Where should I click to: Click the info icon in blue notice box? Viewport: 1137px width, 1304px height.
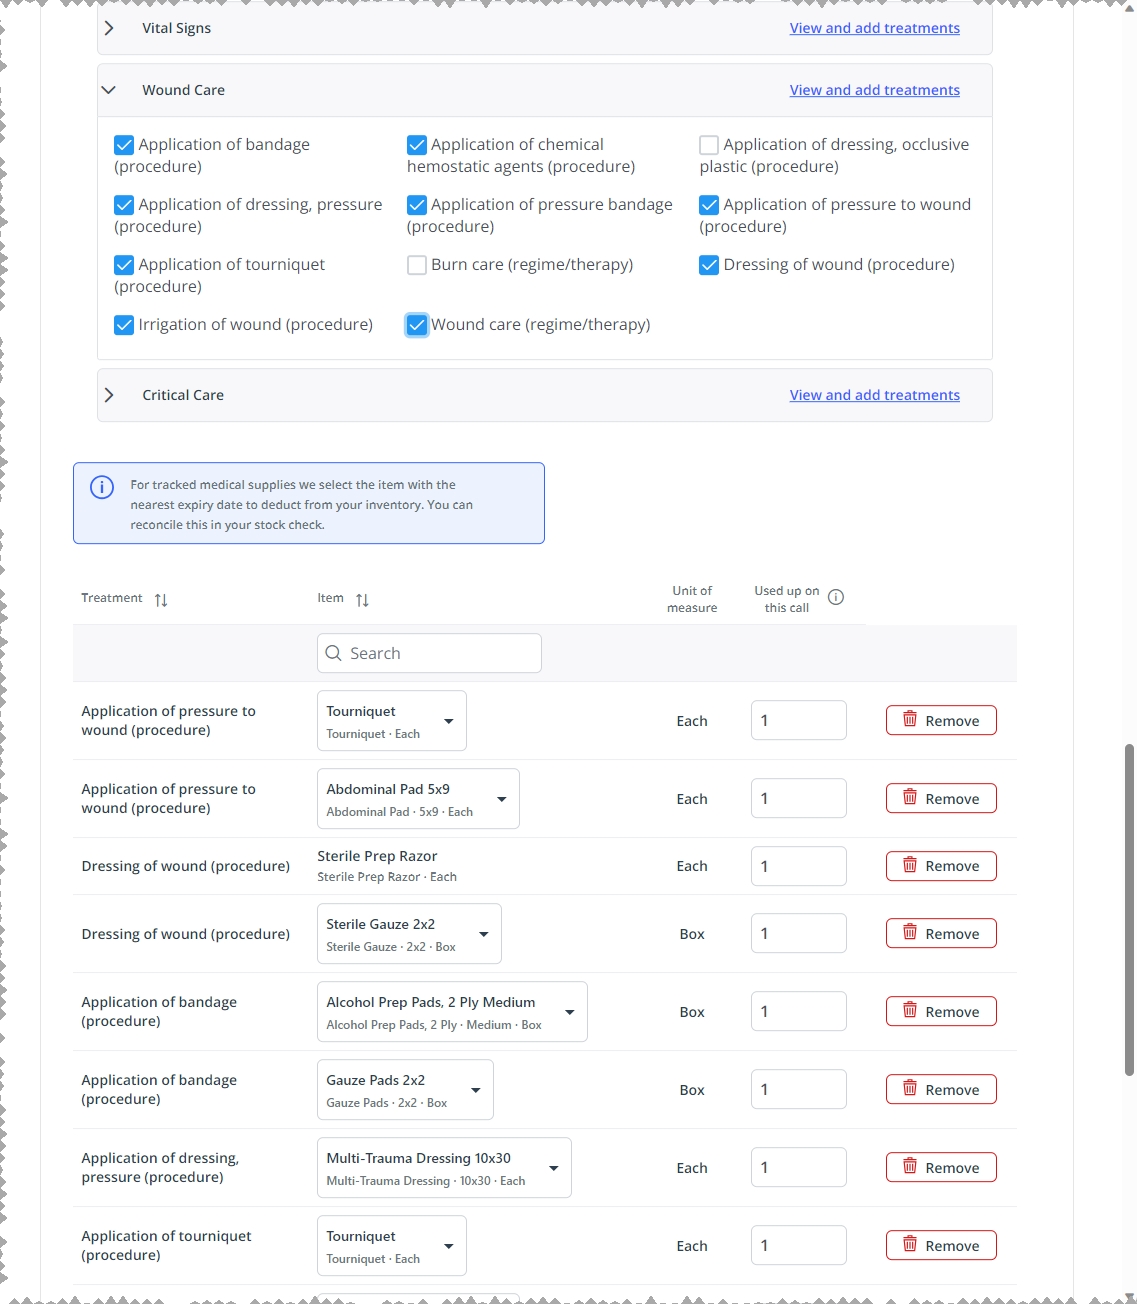click(102, 487)
